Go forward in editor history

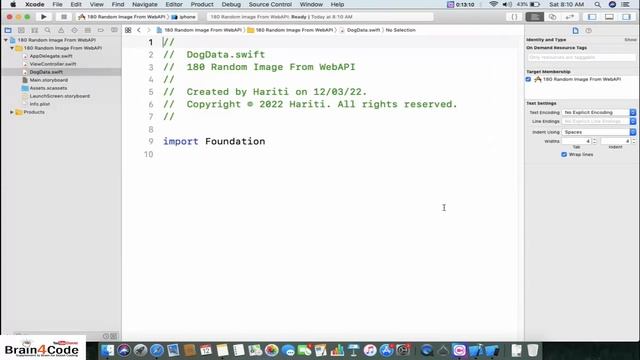(149, 30)
